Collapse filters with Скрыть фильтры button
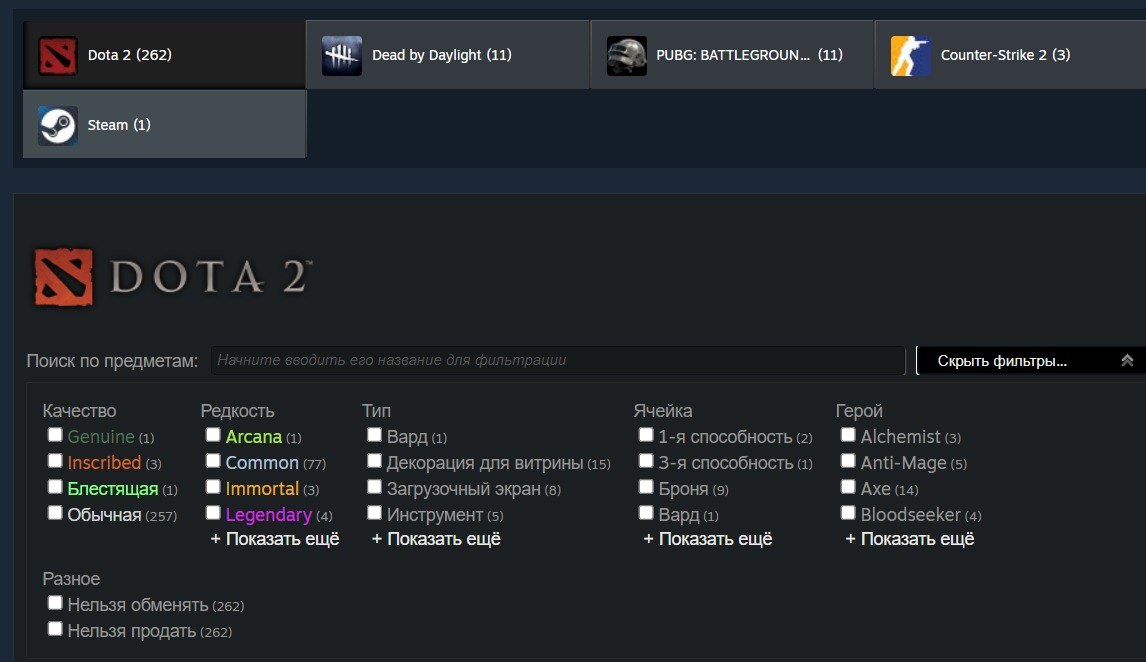Image resolution: width=1146 pixels, height=662 pixels. tap(1031, 360)
